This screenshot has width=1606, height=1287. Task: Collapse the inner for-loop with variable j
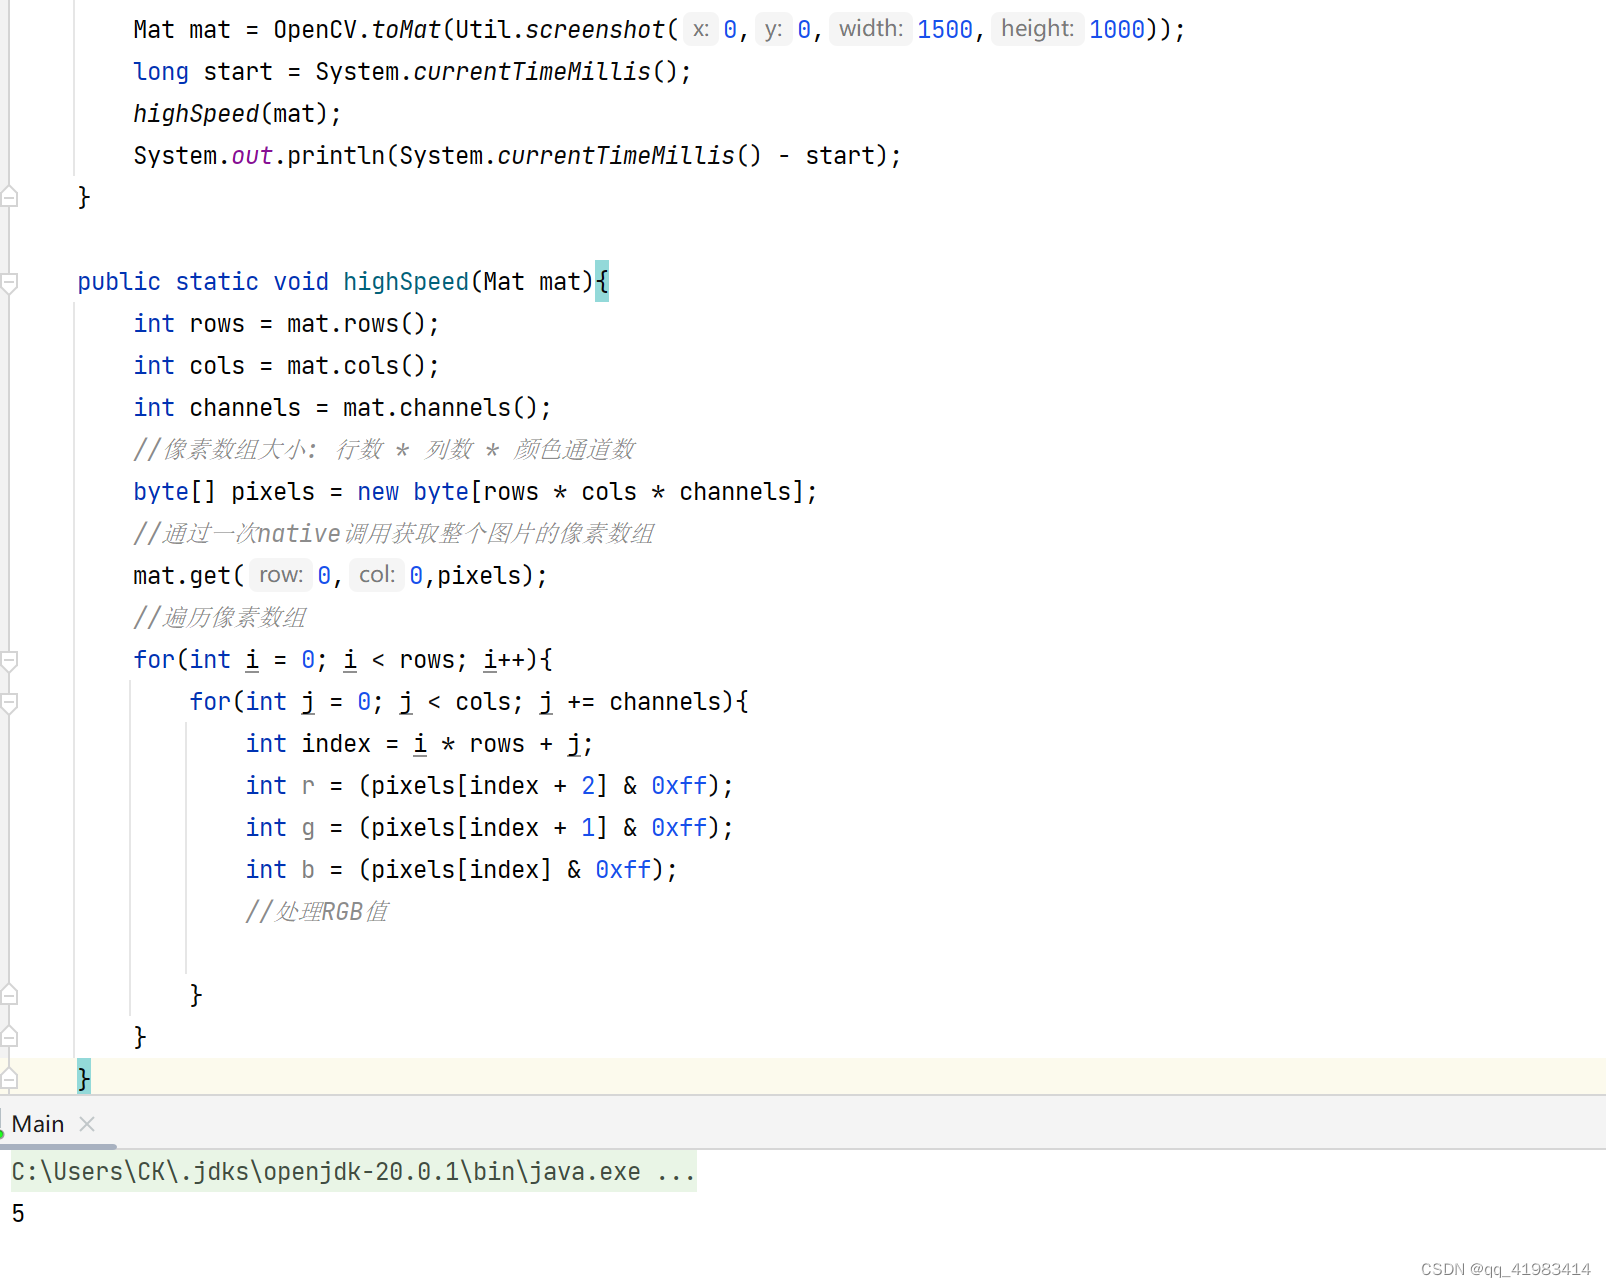(9, 703)
